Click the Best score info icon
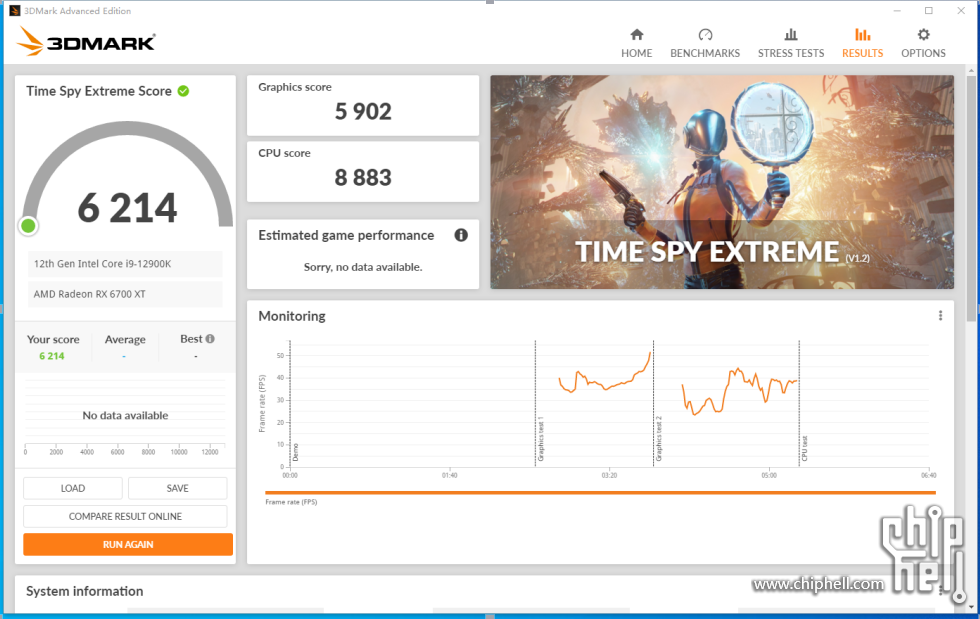This screenshot has height=619, width=980. [x=210, y=339]
